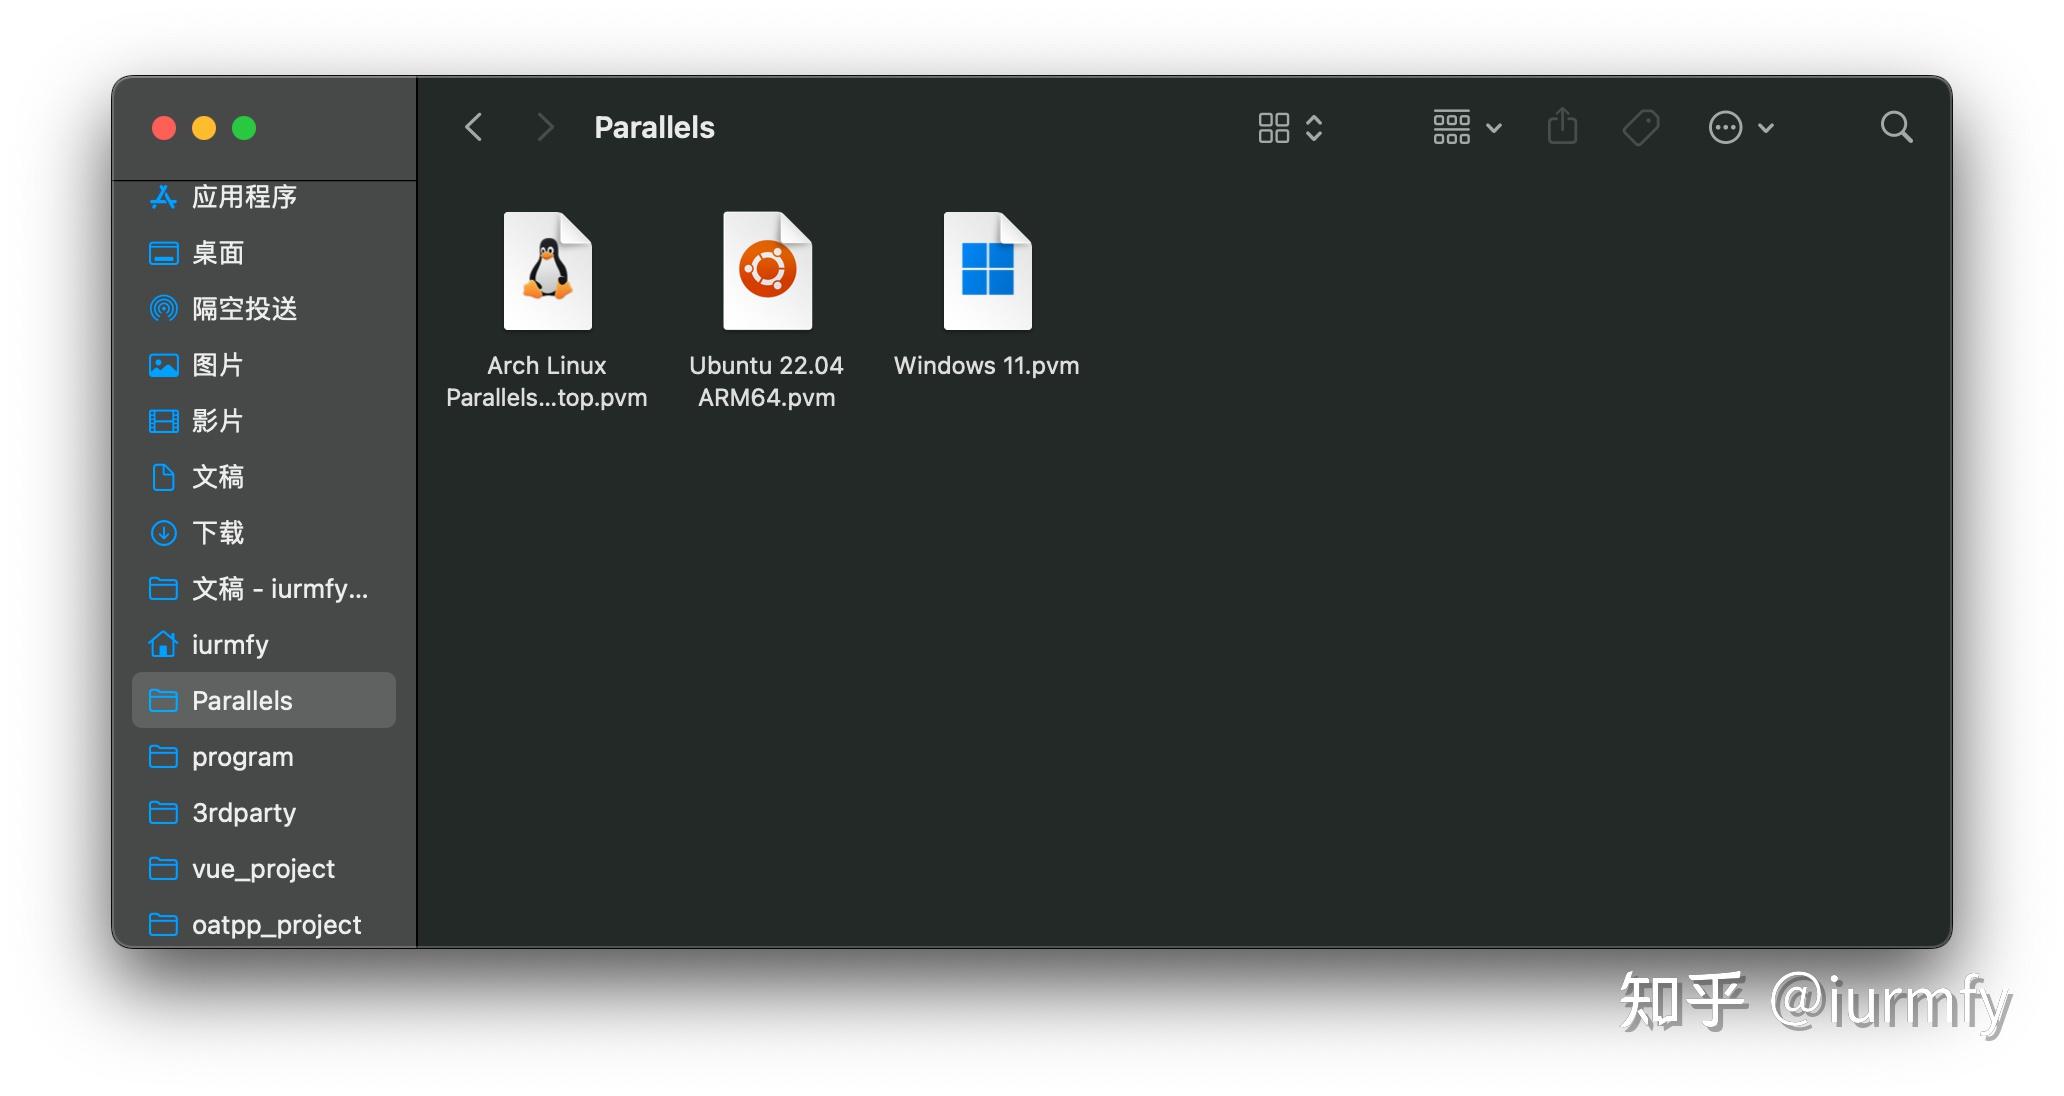The height and width of the screenshot is (1096, 2064).
Task: Open the oatpp_project sidebar folder
Action: [x=275, y=924]
